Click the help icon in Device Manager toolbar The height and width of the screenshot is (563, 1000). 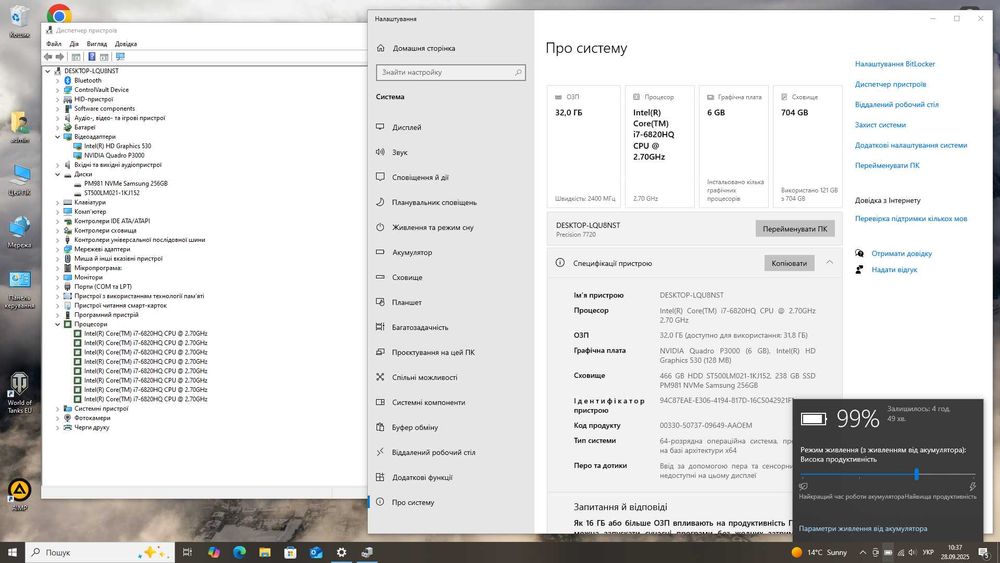tap(91, 57)
